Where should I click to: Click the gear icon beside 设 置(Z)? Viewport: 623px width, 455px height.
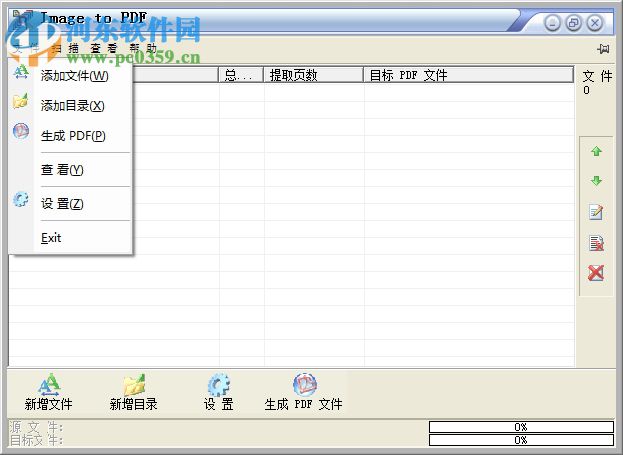pyautogui.click(x=21, y=199)
